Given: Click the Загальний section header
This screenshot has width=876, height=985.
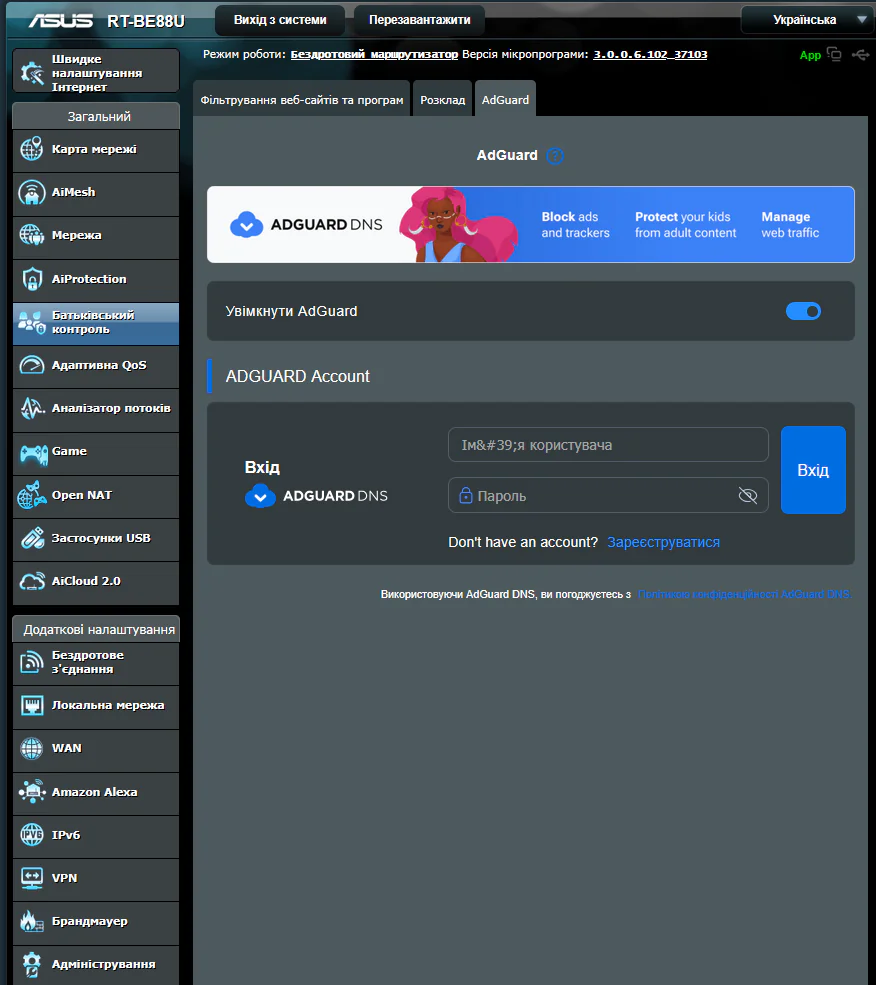Looking at the screenshot, I should 96,116.
